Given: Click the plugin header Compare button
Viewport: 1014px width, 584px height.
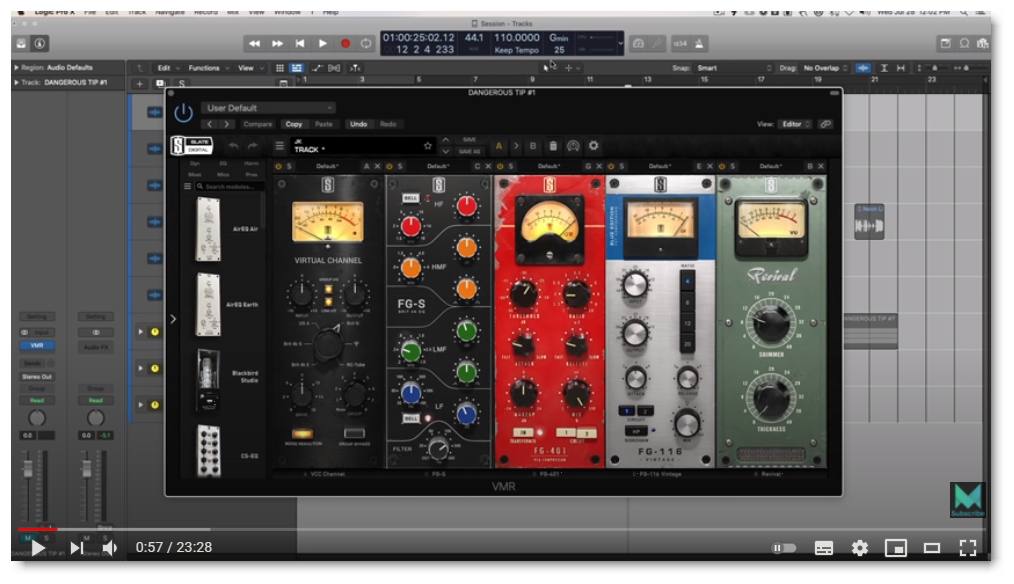Looking at the screenshot, I should tap(257, 124).
